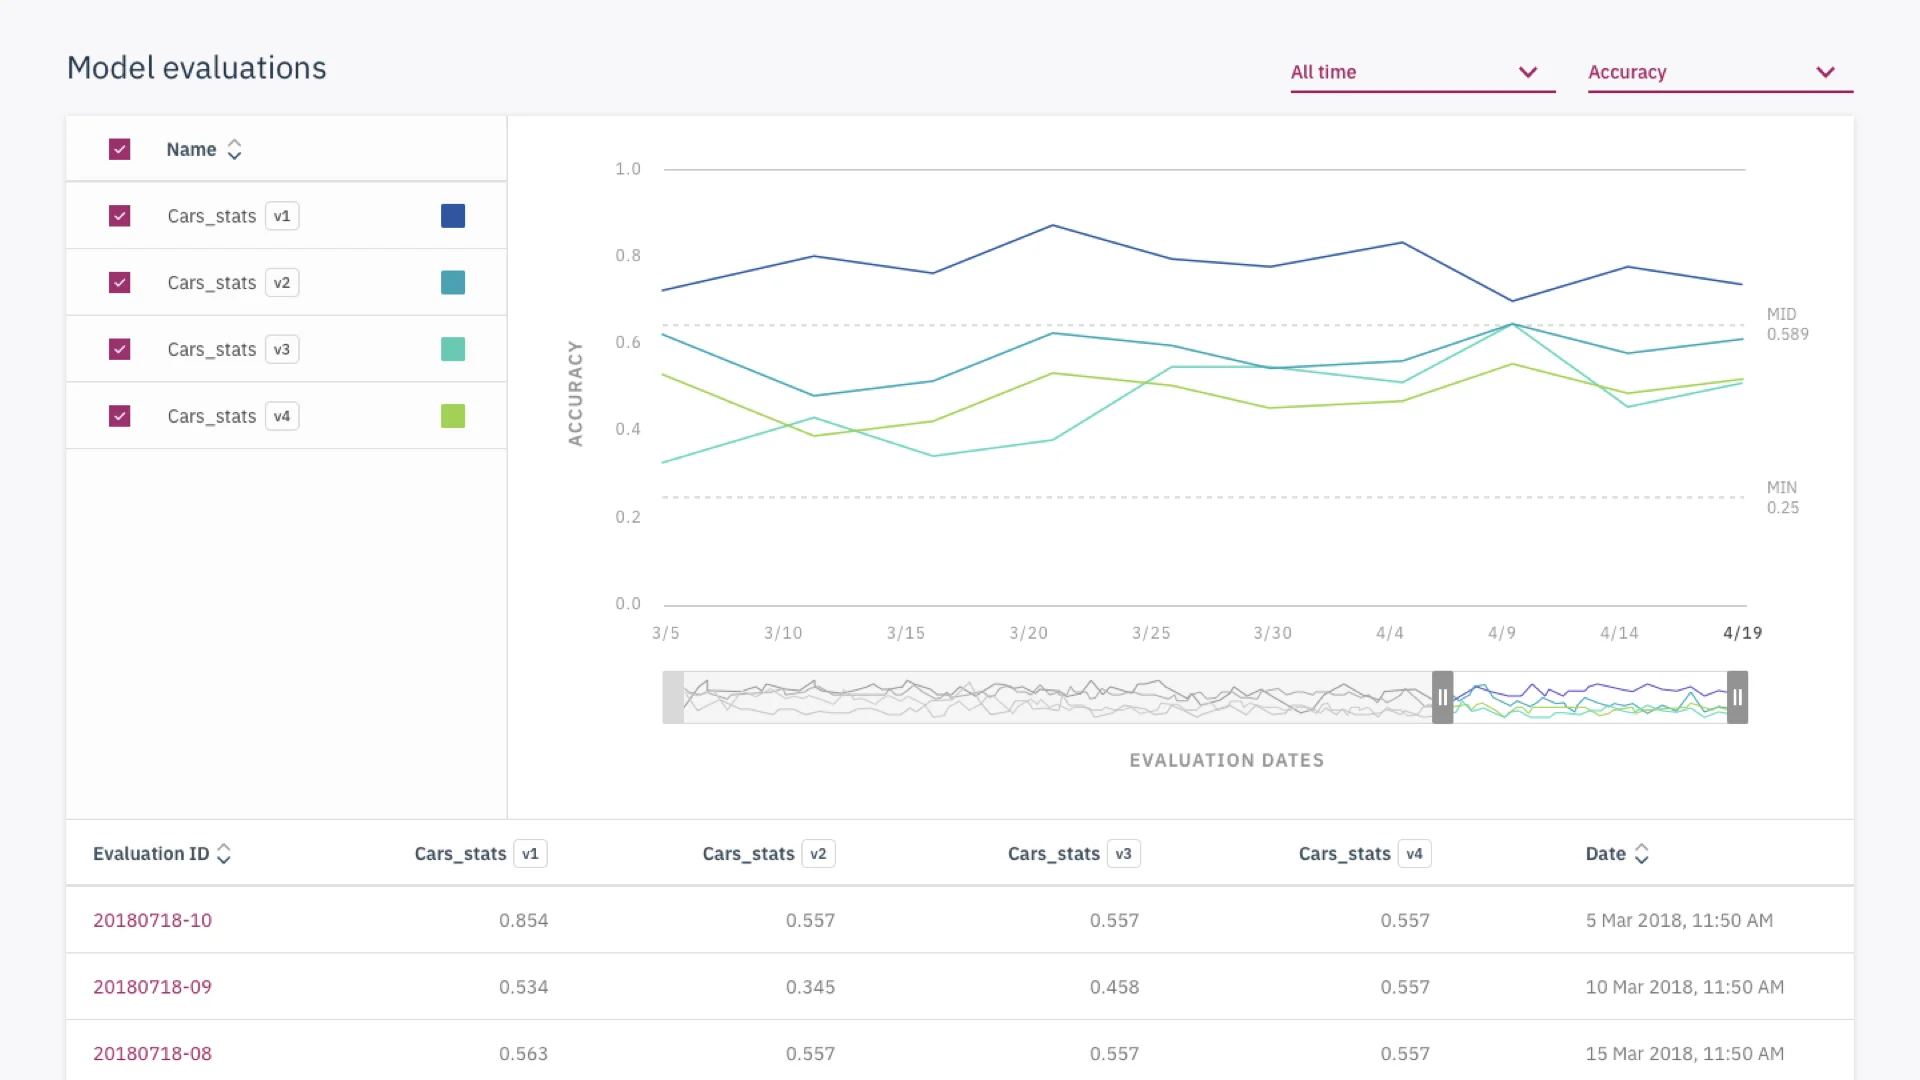Click the Cars_stats v4 green color swatch
The height and width of the screenshot is (1080, 1920).
pos(453,416)
